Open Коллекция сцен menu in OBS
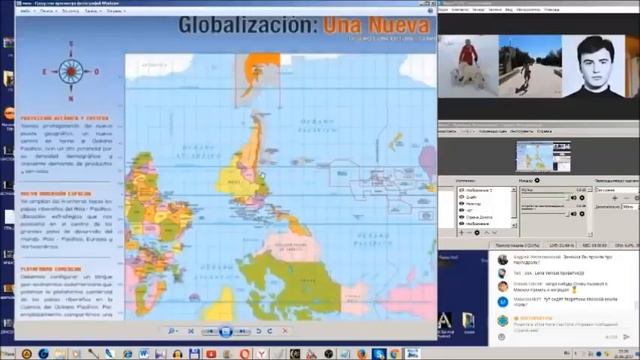This screenshot has width=640, height=360. point(494,131)
